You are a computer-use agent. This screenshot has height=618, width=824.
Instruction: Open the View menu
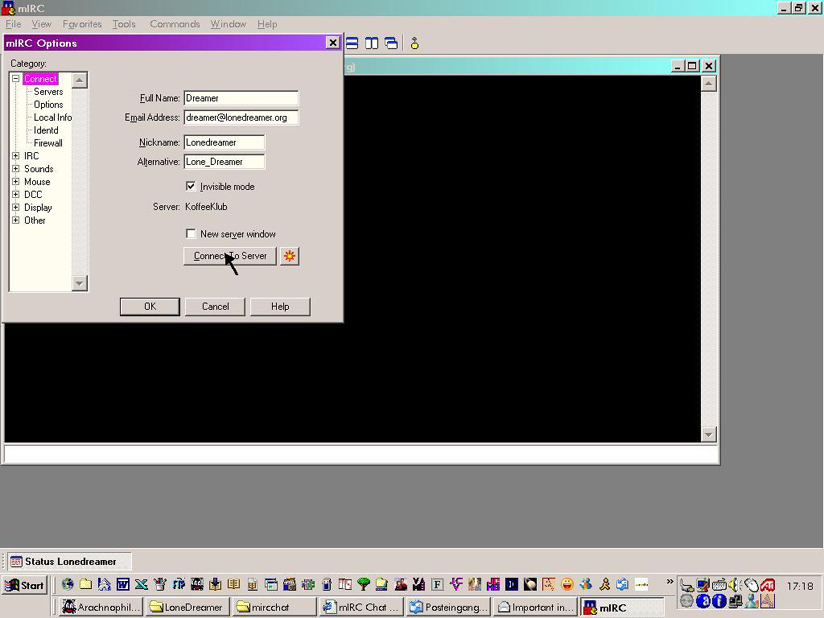coord(42,24)
